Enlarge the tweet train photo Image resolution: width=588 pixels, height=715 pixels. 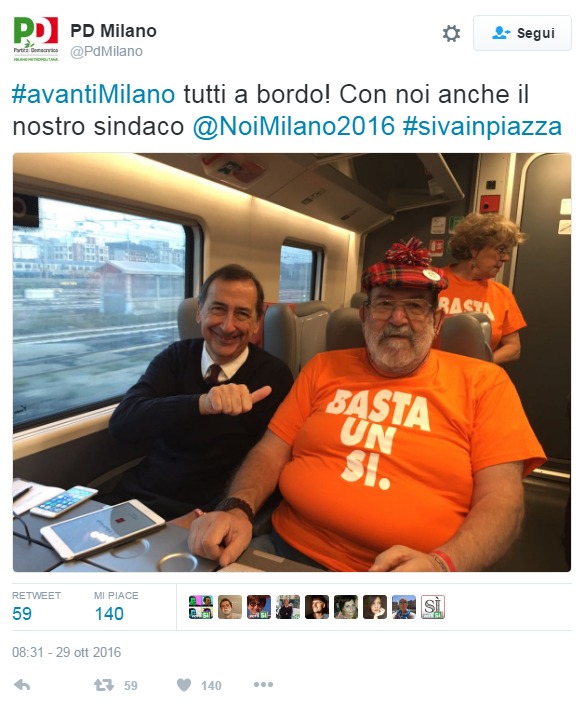[x=292, y=362]
